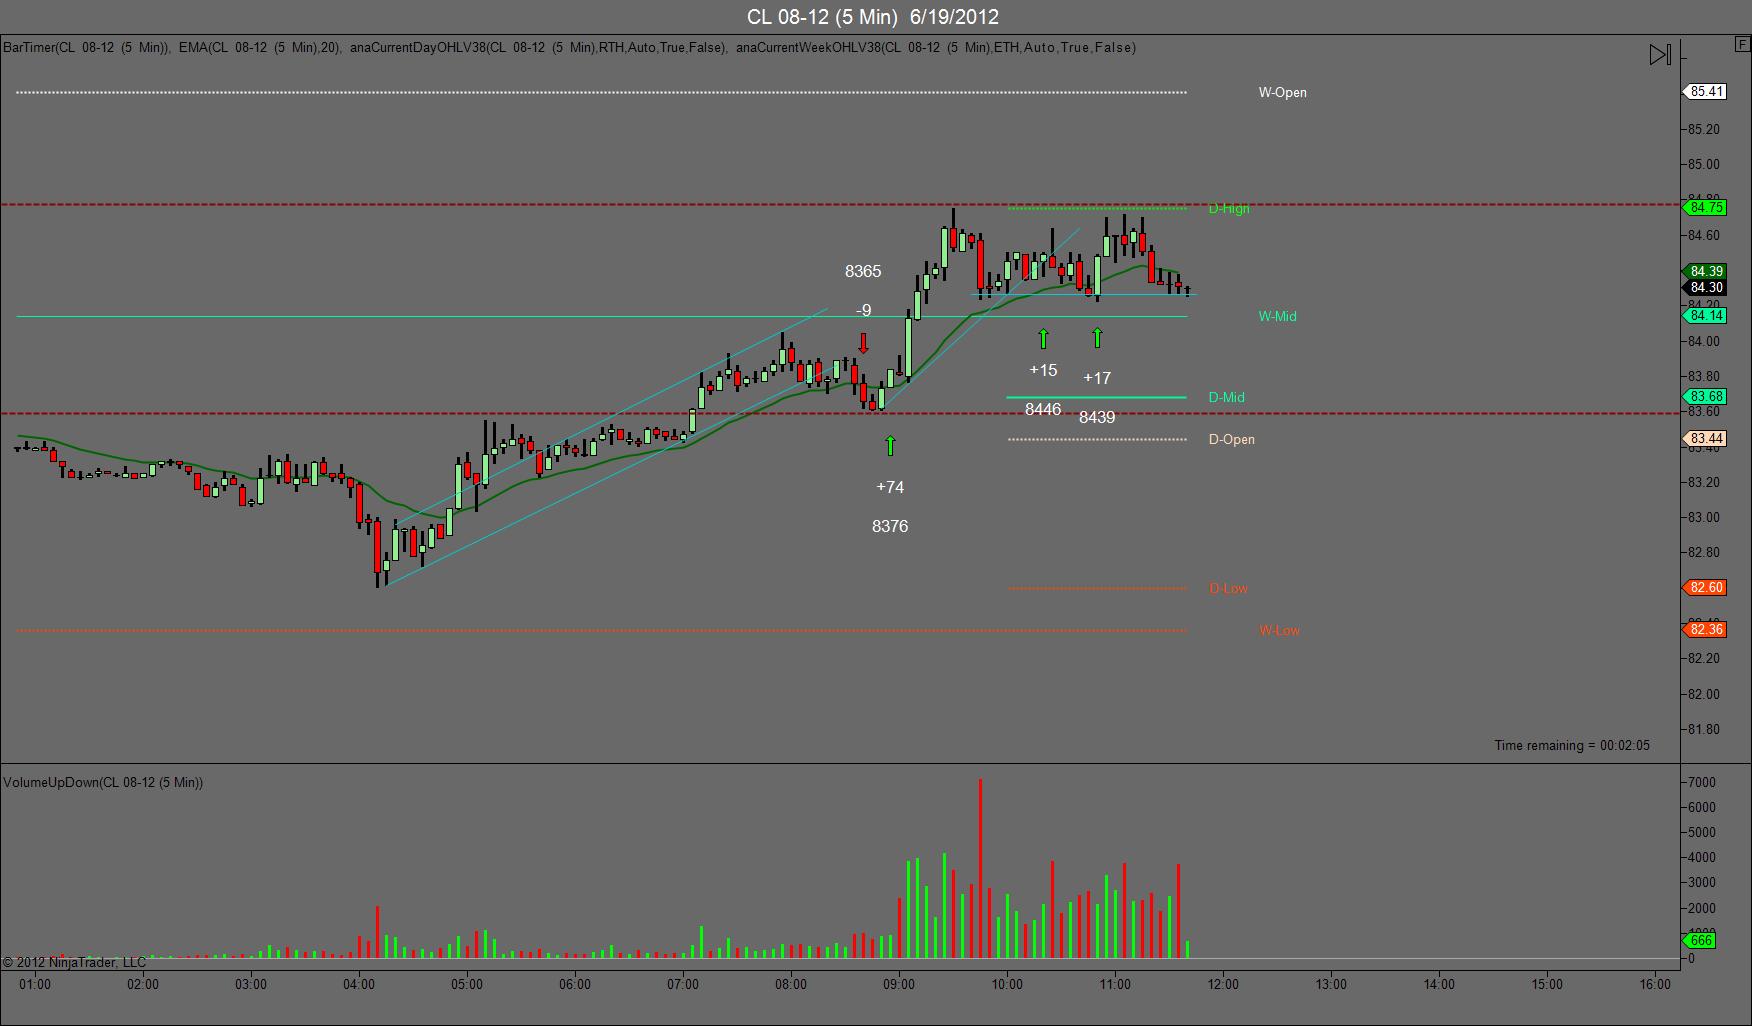Select the +74 text annotation
This screenshot has height=1026, width=1752.
pyautogui.click(x=890, y=487)
